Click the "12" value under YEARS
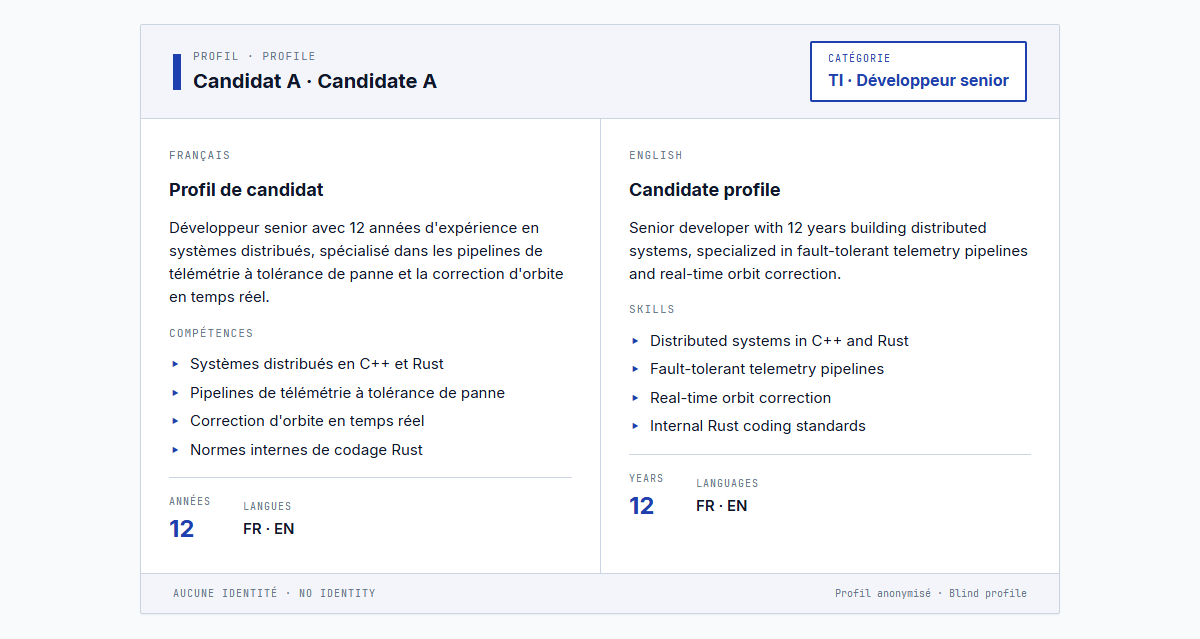Screen dimensions: 1200x639 click(641, 506)
